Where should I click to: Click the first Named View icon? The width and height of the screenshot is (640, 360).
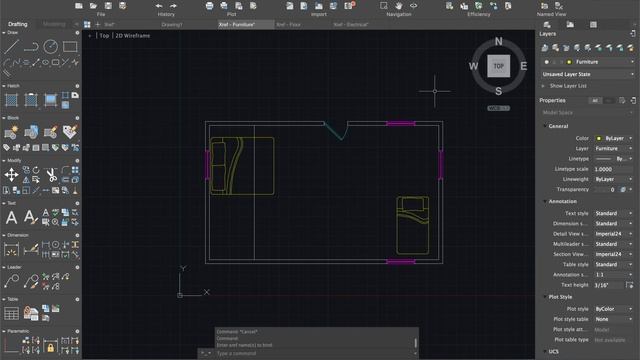pos(544,6)
